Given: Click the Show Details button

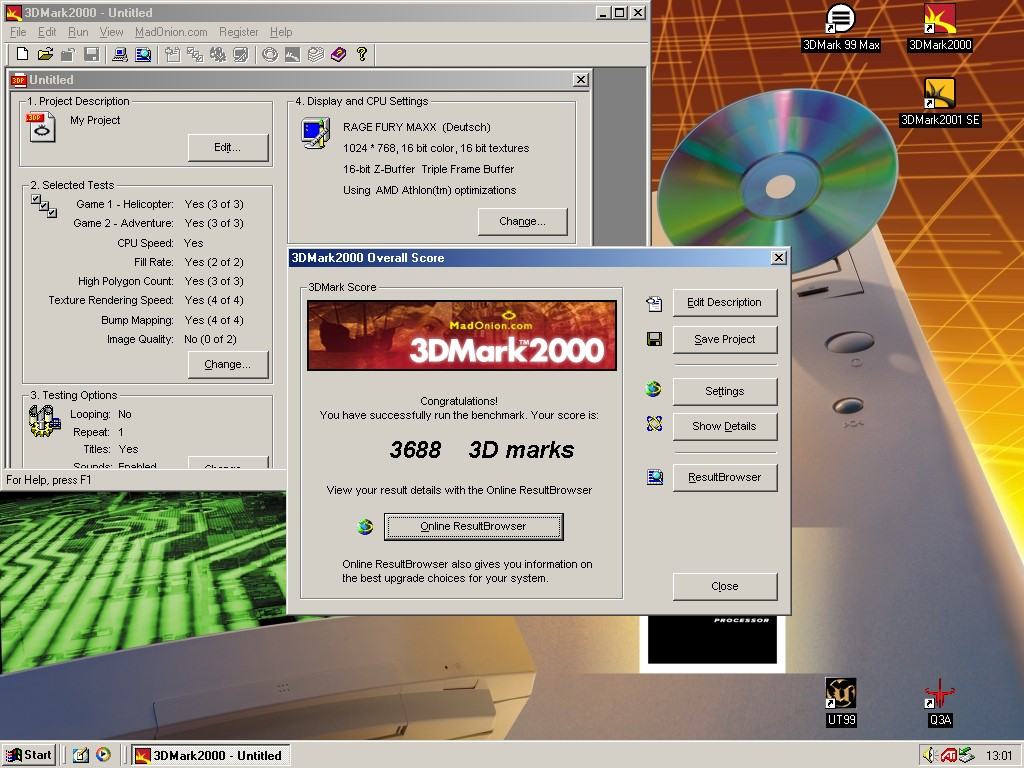Looking at the screenshot, I should pyautogui.click(x=725, y=426).
